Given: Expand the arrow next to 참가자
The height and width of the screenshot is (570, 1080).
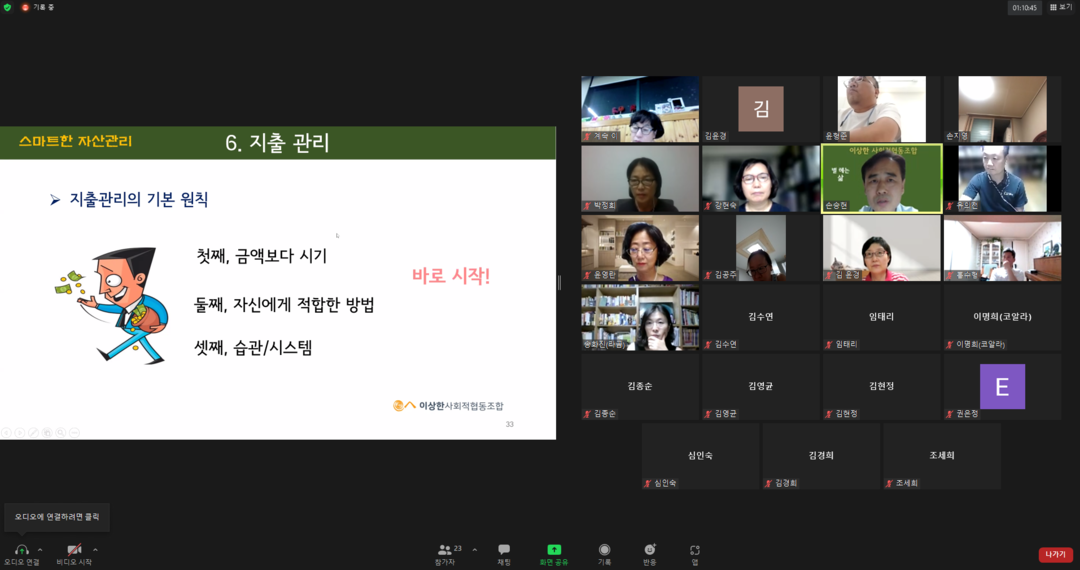Looking at the screenshot, I should pyautogui.click(x=475, y=550).
